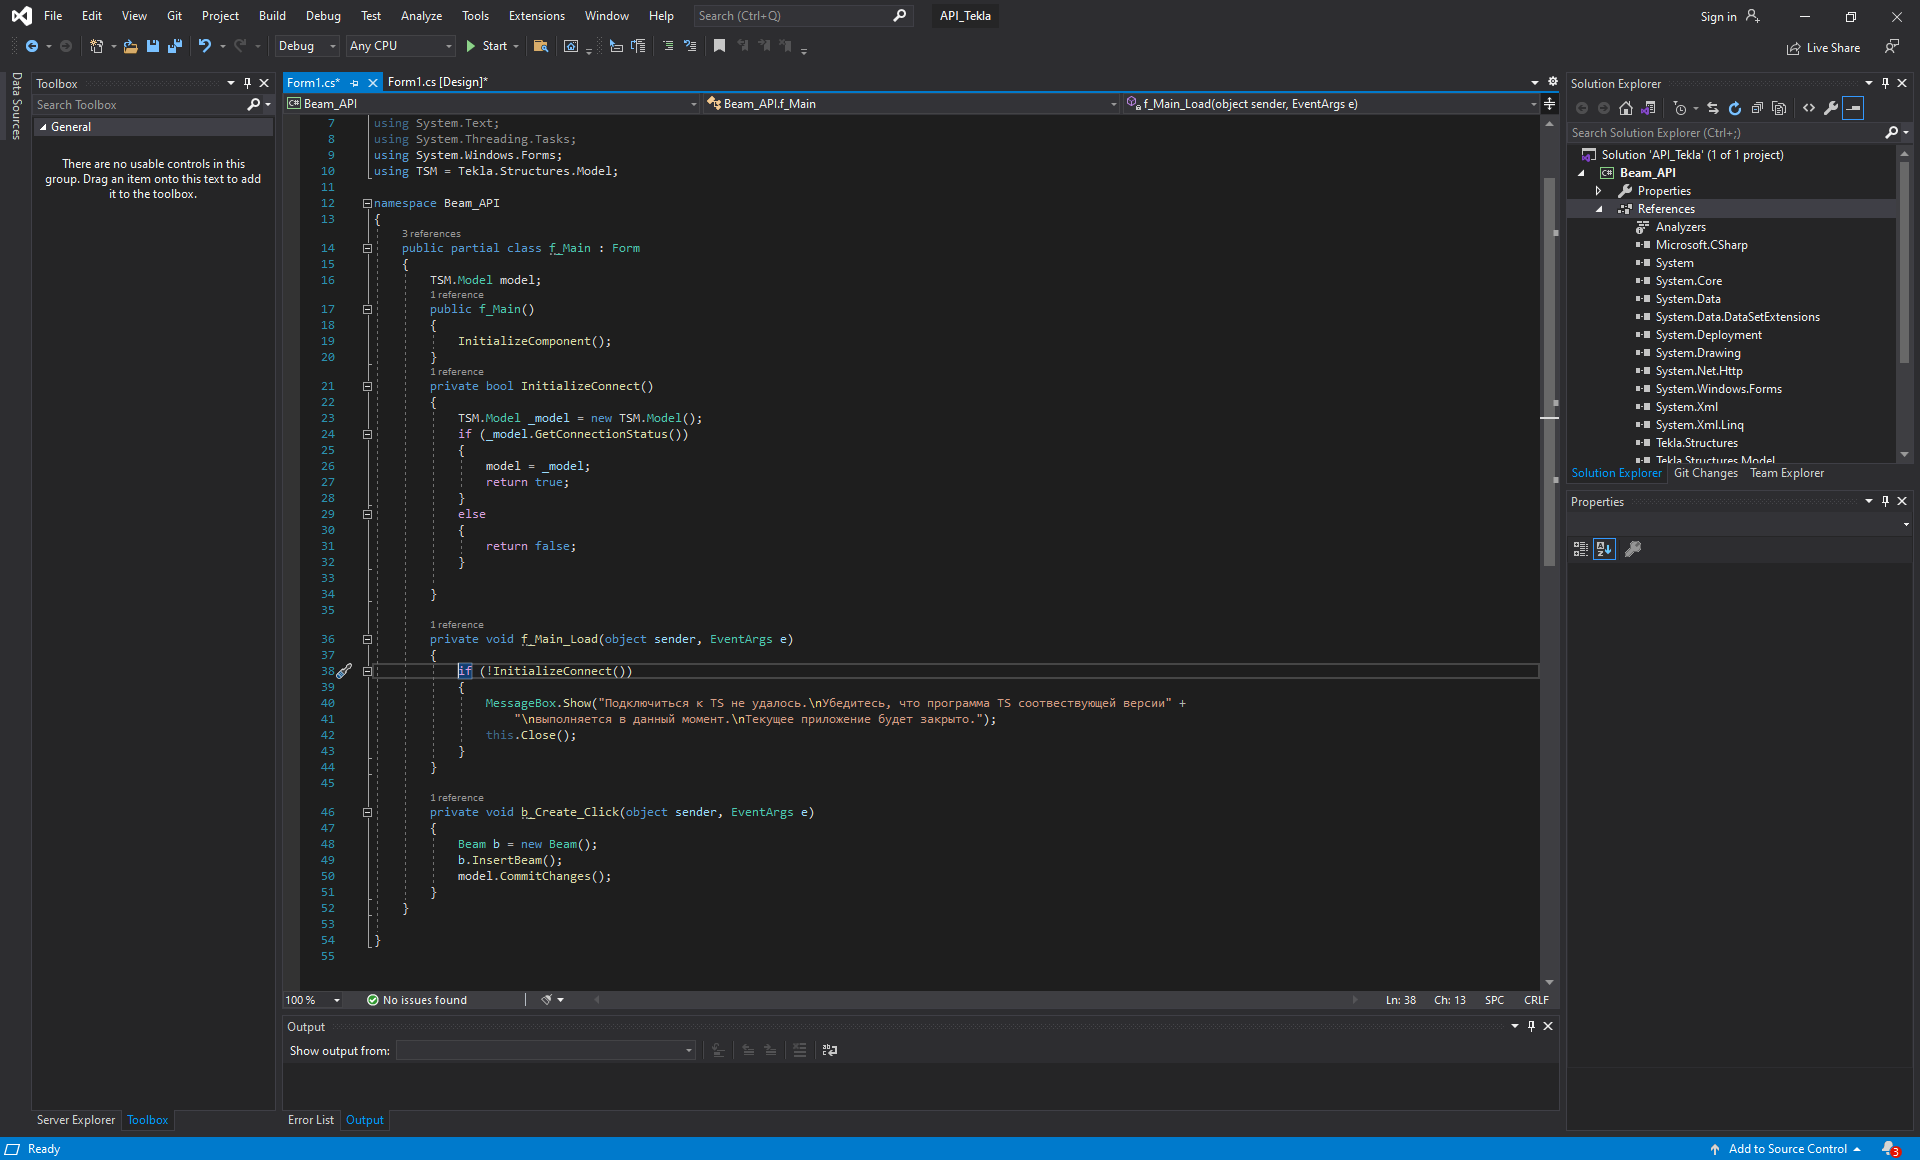Collapse the References node

coord(1601,208)
